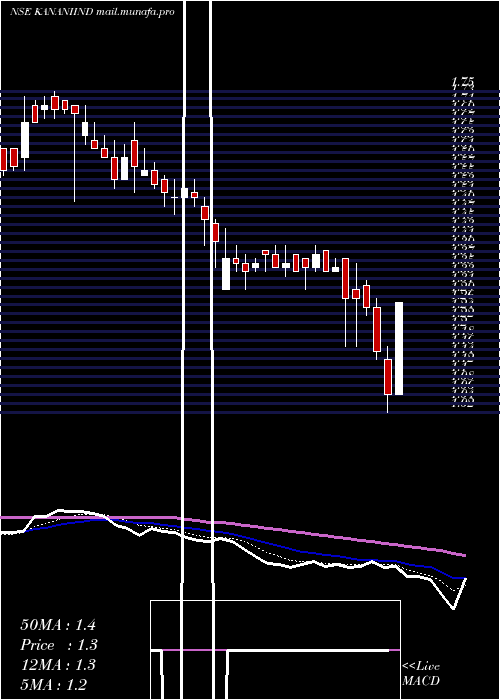This screenshot has width=500, height=700.
Task: Click the last red candlestick before final white candle
Action: 388,377
